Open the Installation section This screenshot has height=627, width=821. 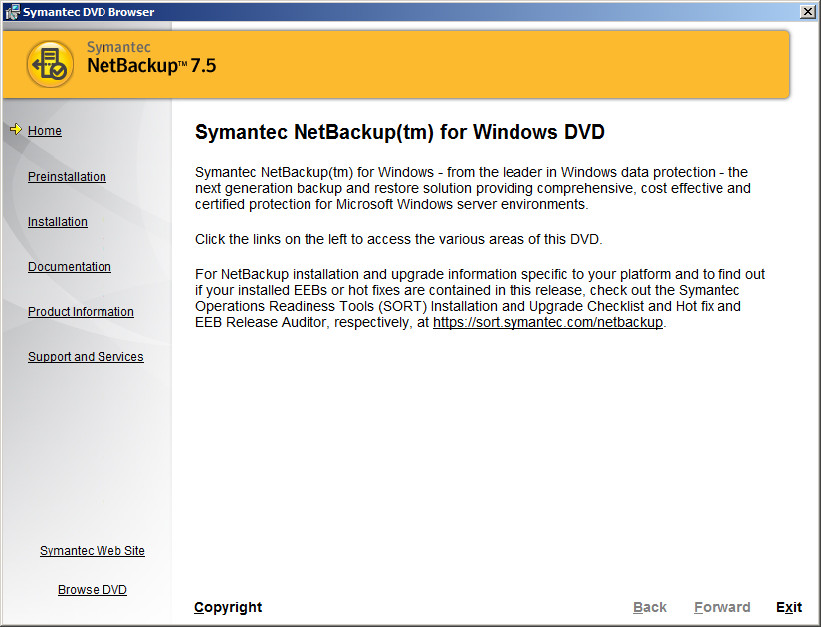pyautogui.click(x=57, y=221)
